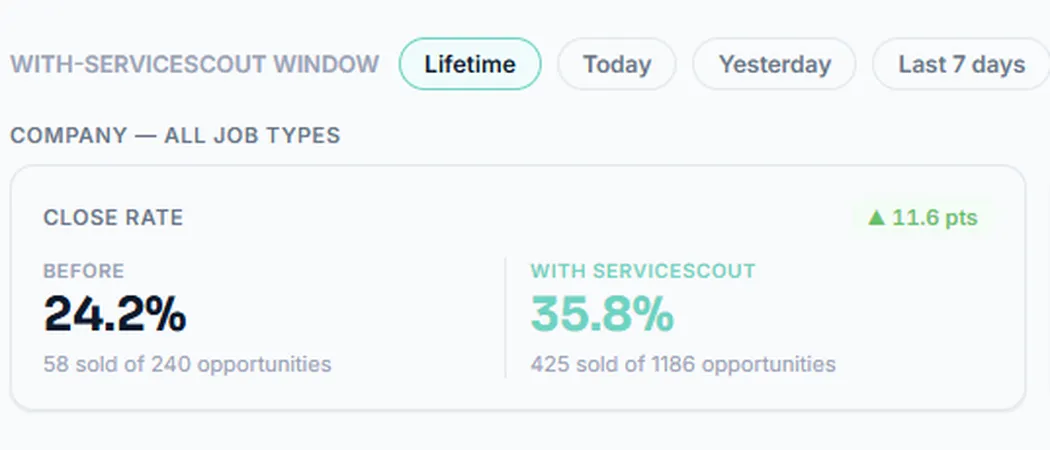The height and width of the screenshot is (450, 1050).
Task: Click the 58 sold of 240 opportunities text
Action: (x=188, y=364)
